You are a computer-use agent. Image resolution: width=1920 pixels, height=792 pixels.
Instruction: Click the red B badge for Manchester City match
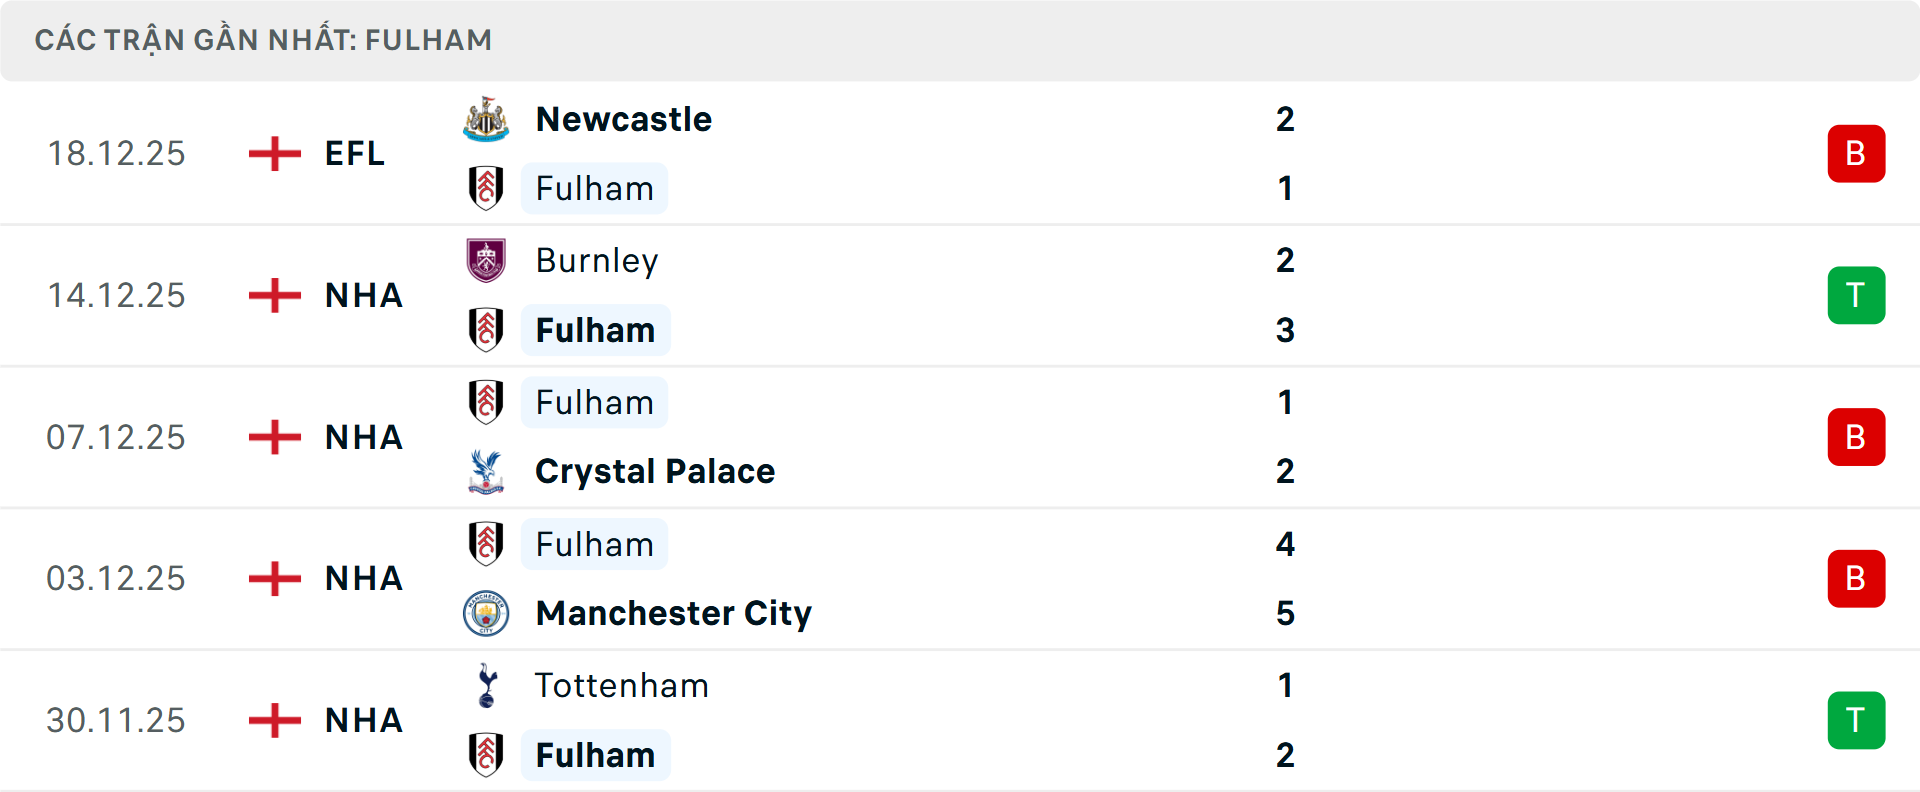(x=1856, y=578)
